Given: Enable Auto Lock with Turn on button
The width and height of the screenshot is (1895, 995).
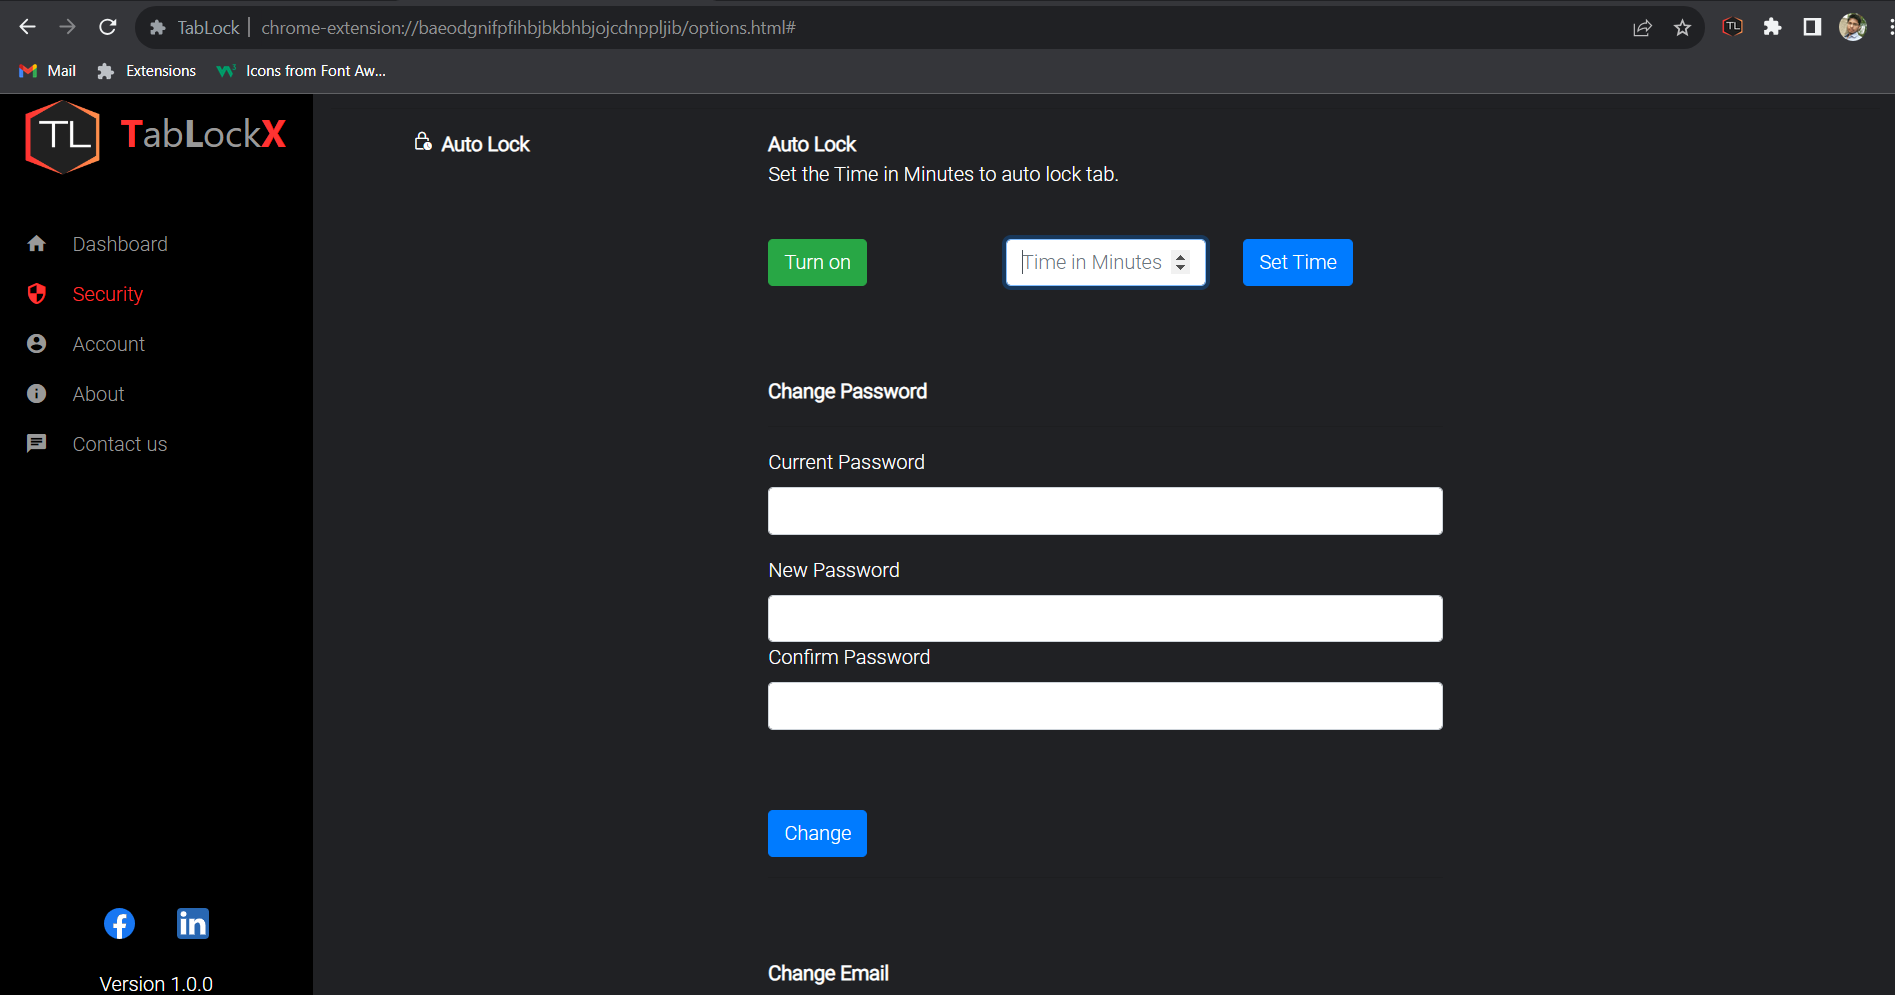Looking at the screenshot, I should (817, 262).
